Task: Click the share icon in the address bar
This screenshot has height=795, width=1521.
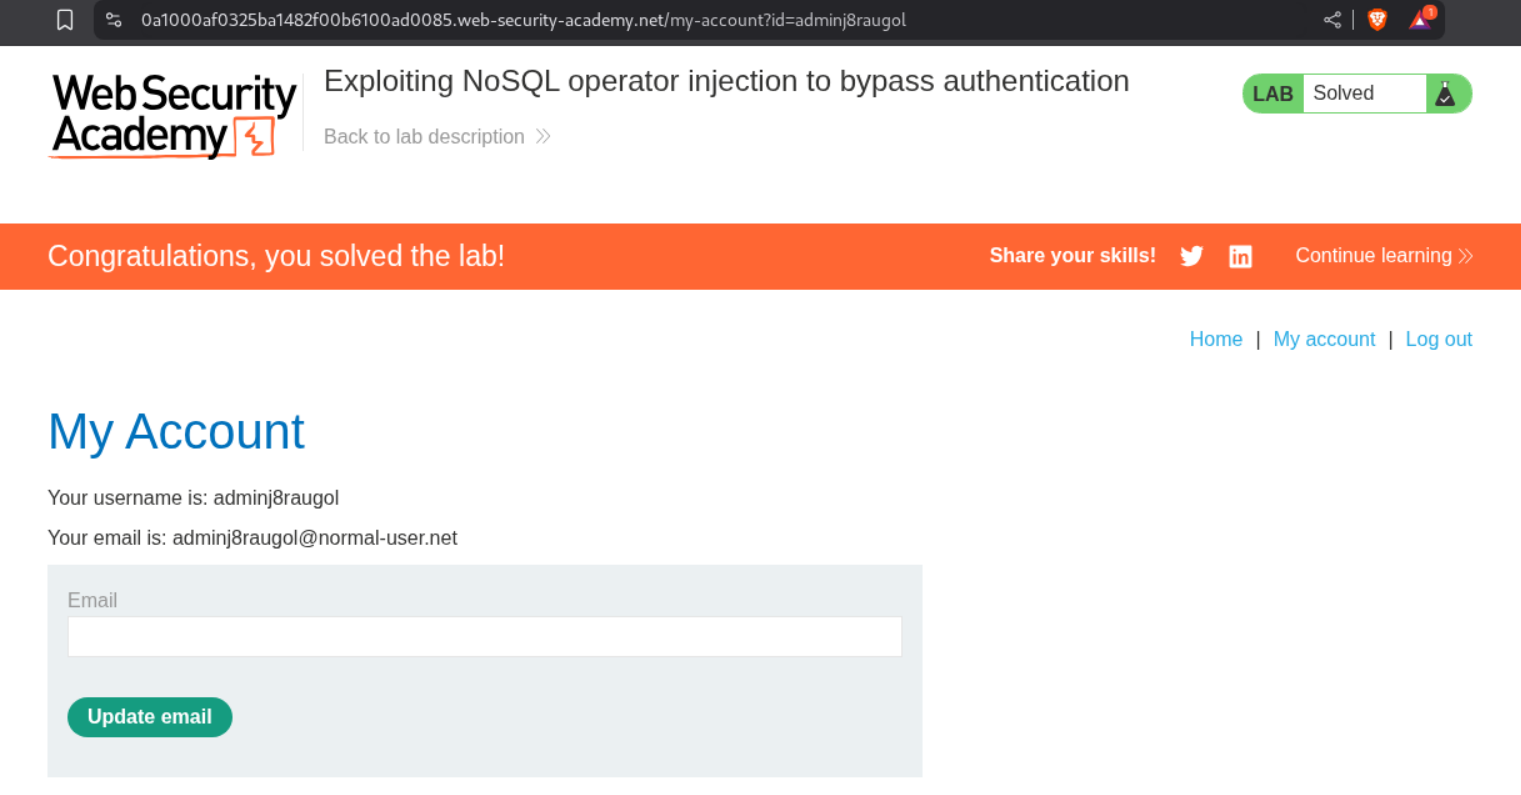Action: pyautogui.click(x=1332, y=20)
